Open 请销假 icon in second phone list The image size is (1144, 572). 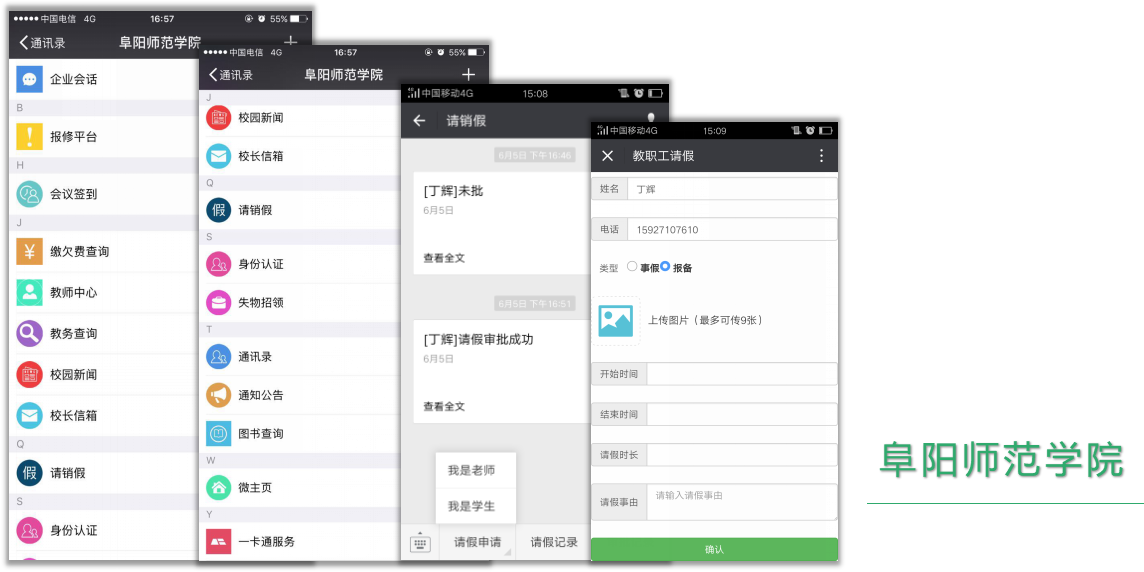point(218,210)
